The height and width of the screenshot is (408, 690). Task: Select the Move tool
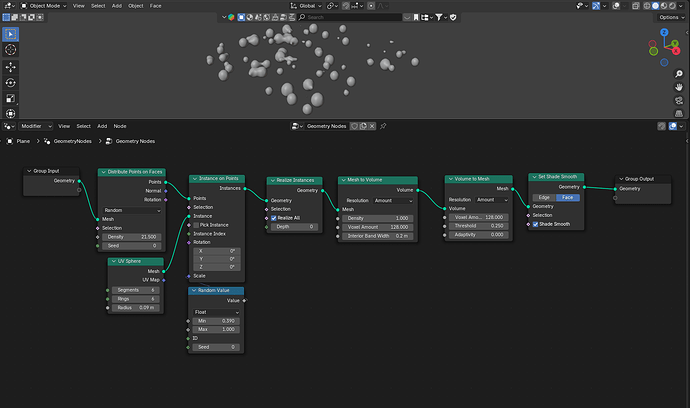tap(11, 67)
